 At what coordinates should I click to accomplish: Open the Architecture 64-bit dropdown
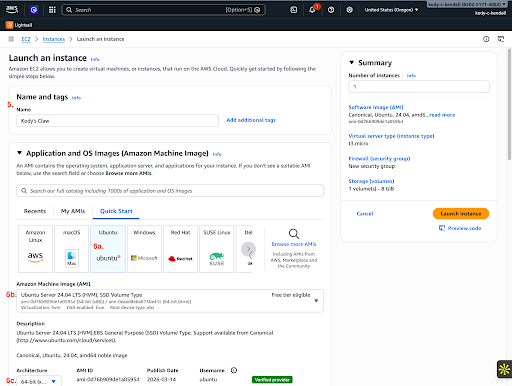(x=39, y=381)
